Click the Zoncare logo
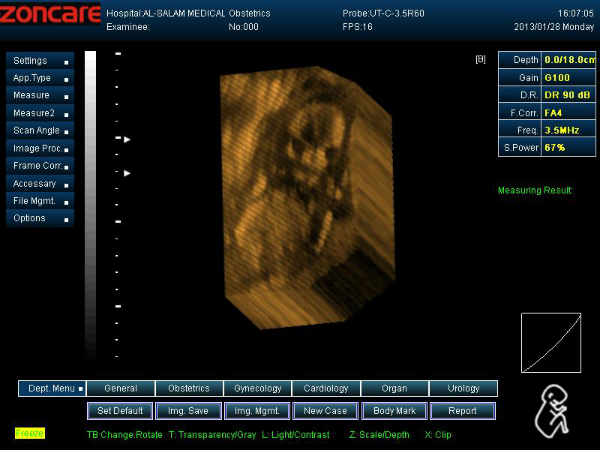This screenshot has height=450, width=600. tap(50, 13)
